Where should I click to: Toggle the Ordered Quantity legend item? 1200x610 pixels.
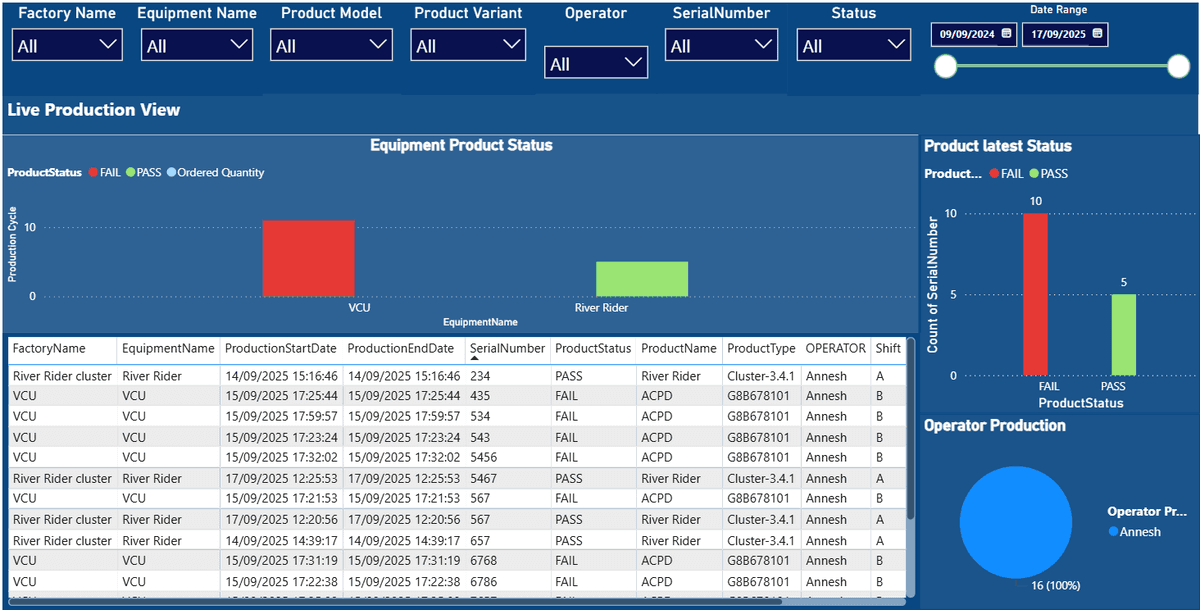click(x=220, y=172)
